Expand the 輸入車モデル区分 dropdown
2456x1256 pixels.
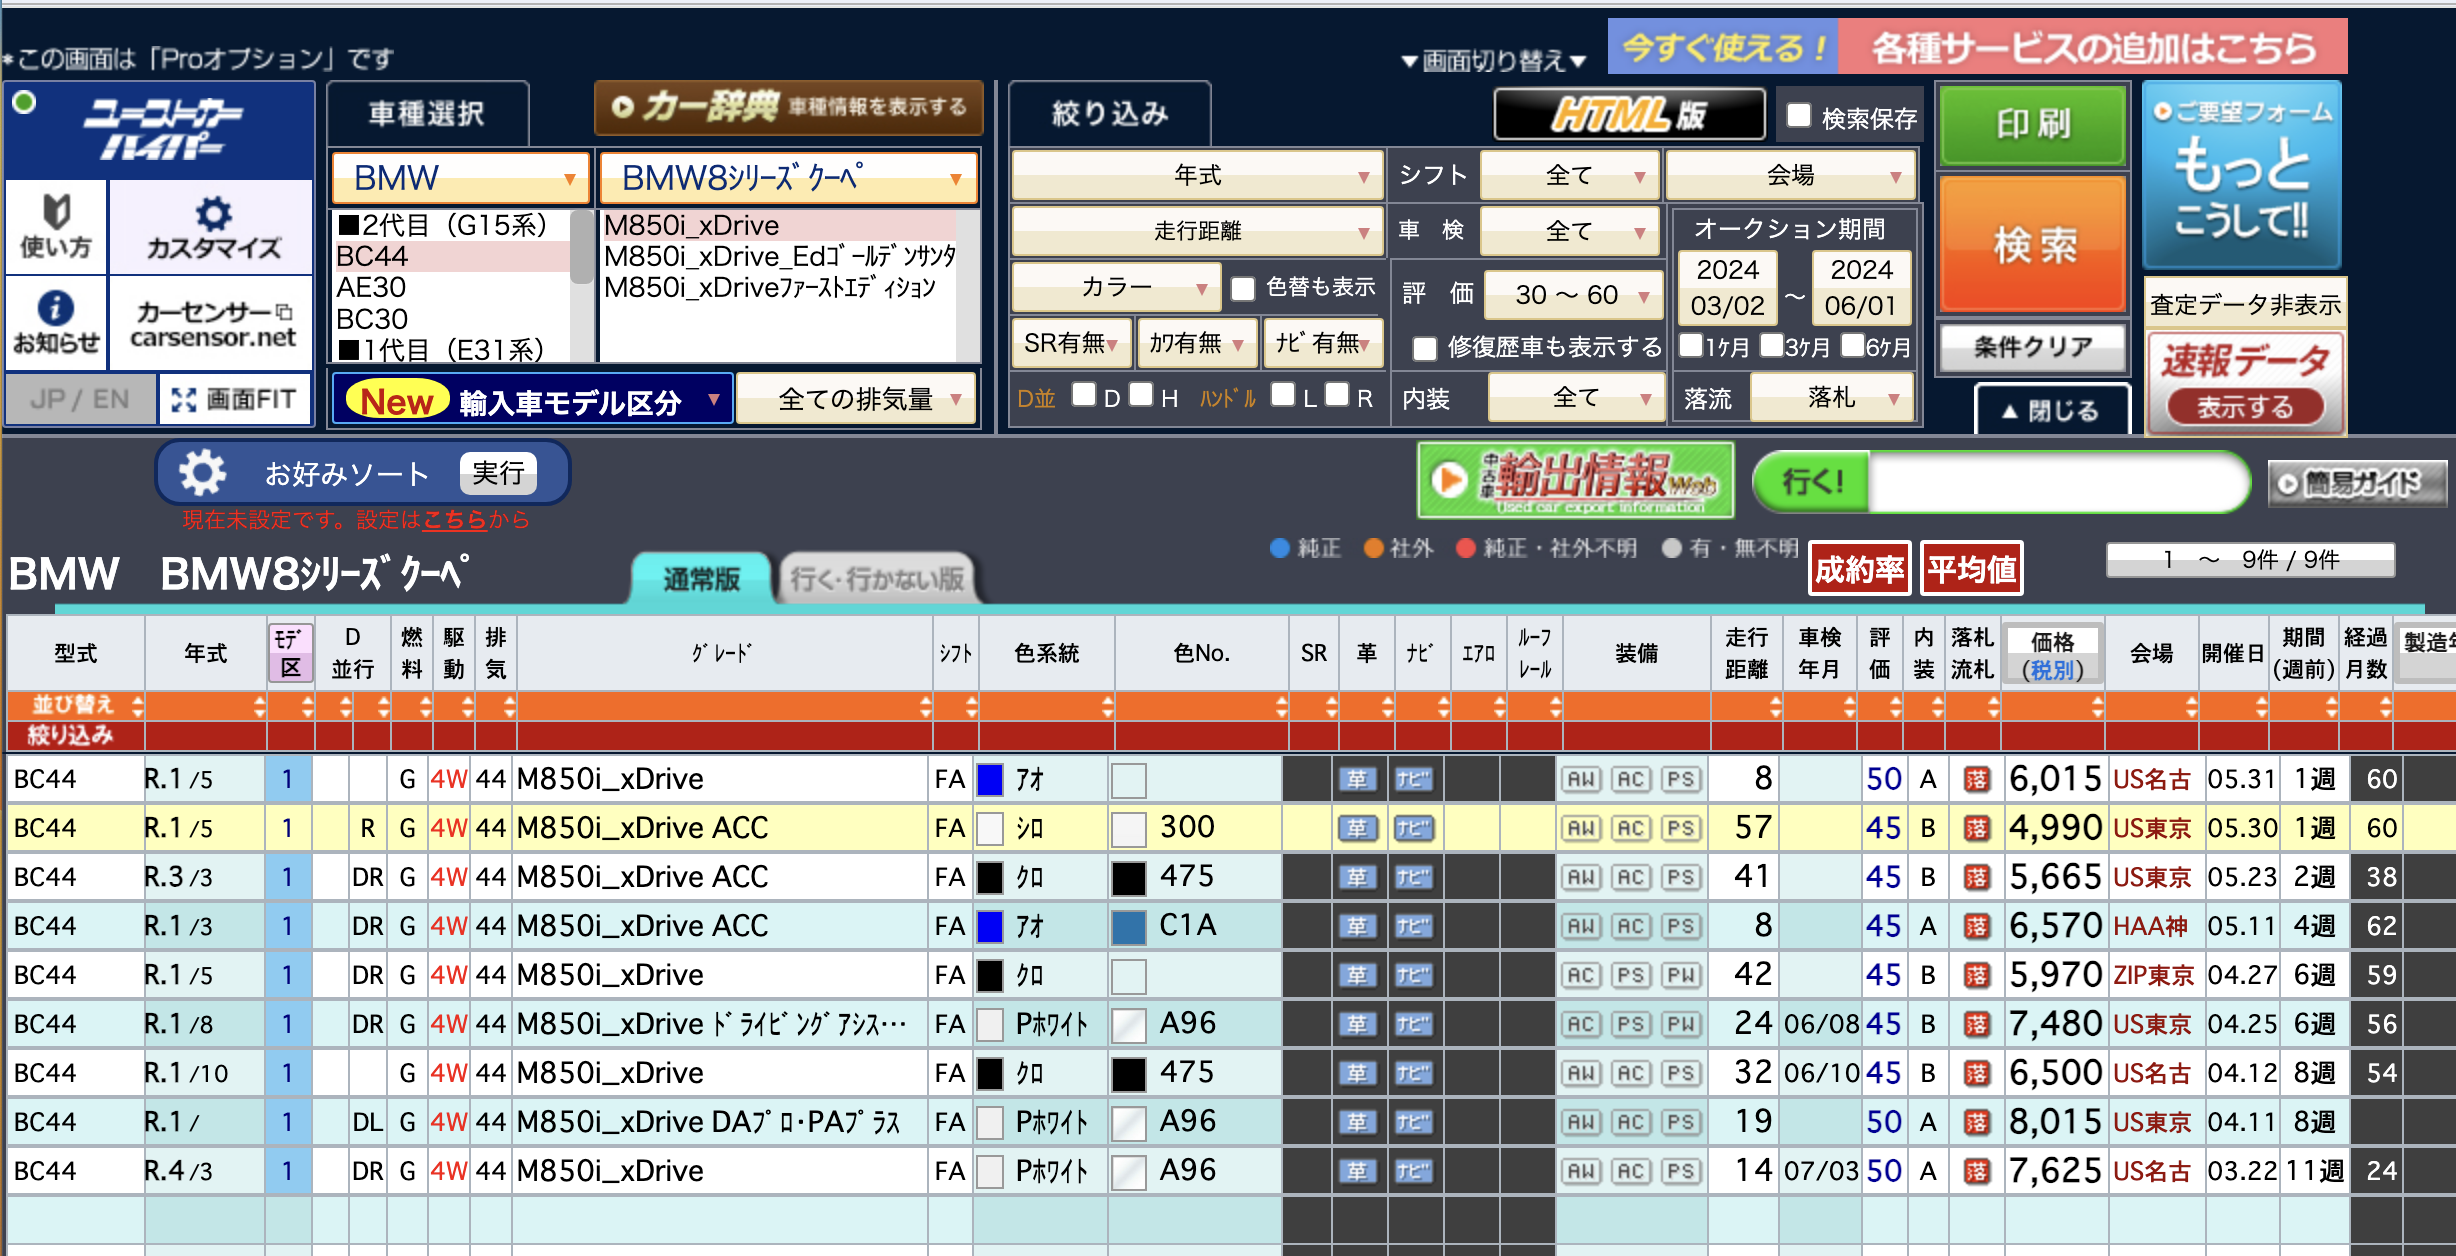click(x=532, y=399)
